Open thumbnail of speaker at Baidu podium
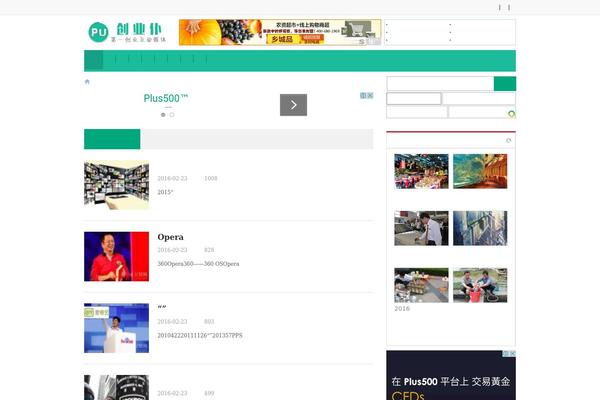This screenshot has height=400, width=600. [x=117, y=328]
